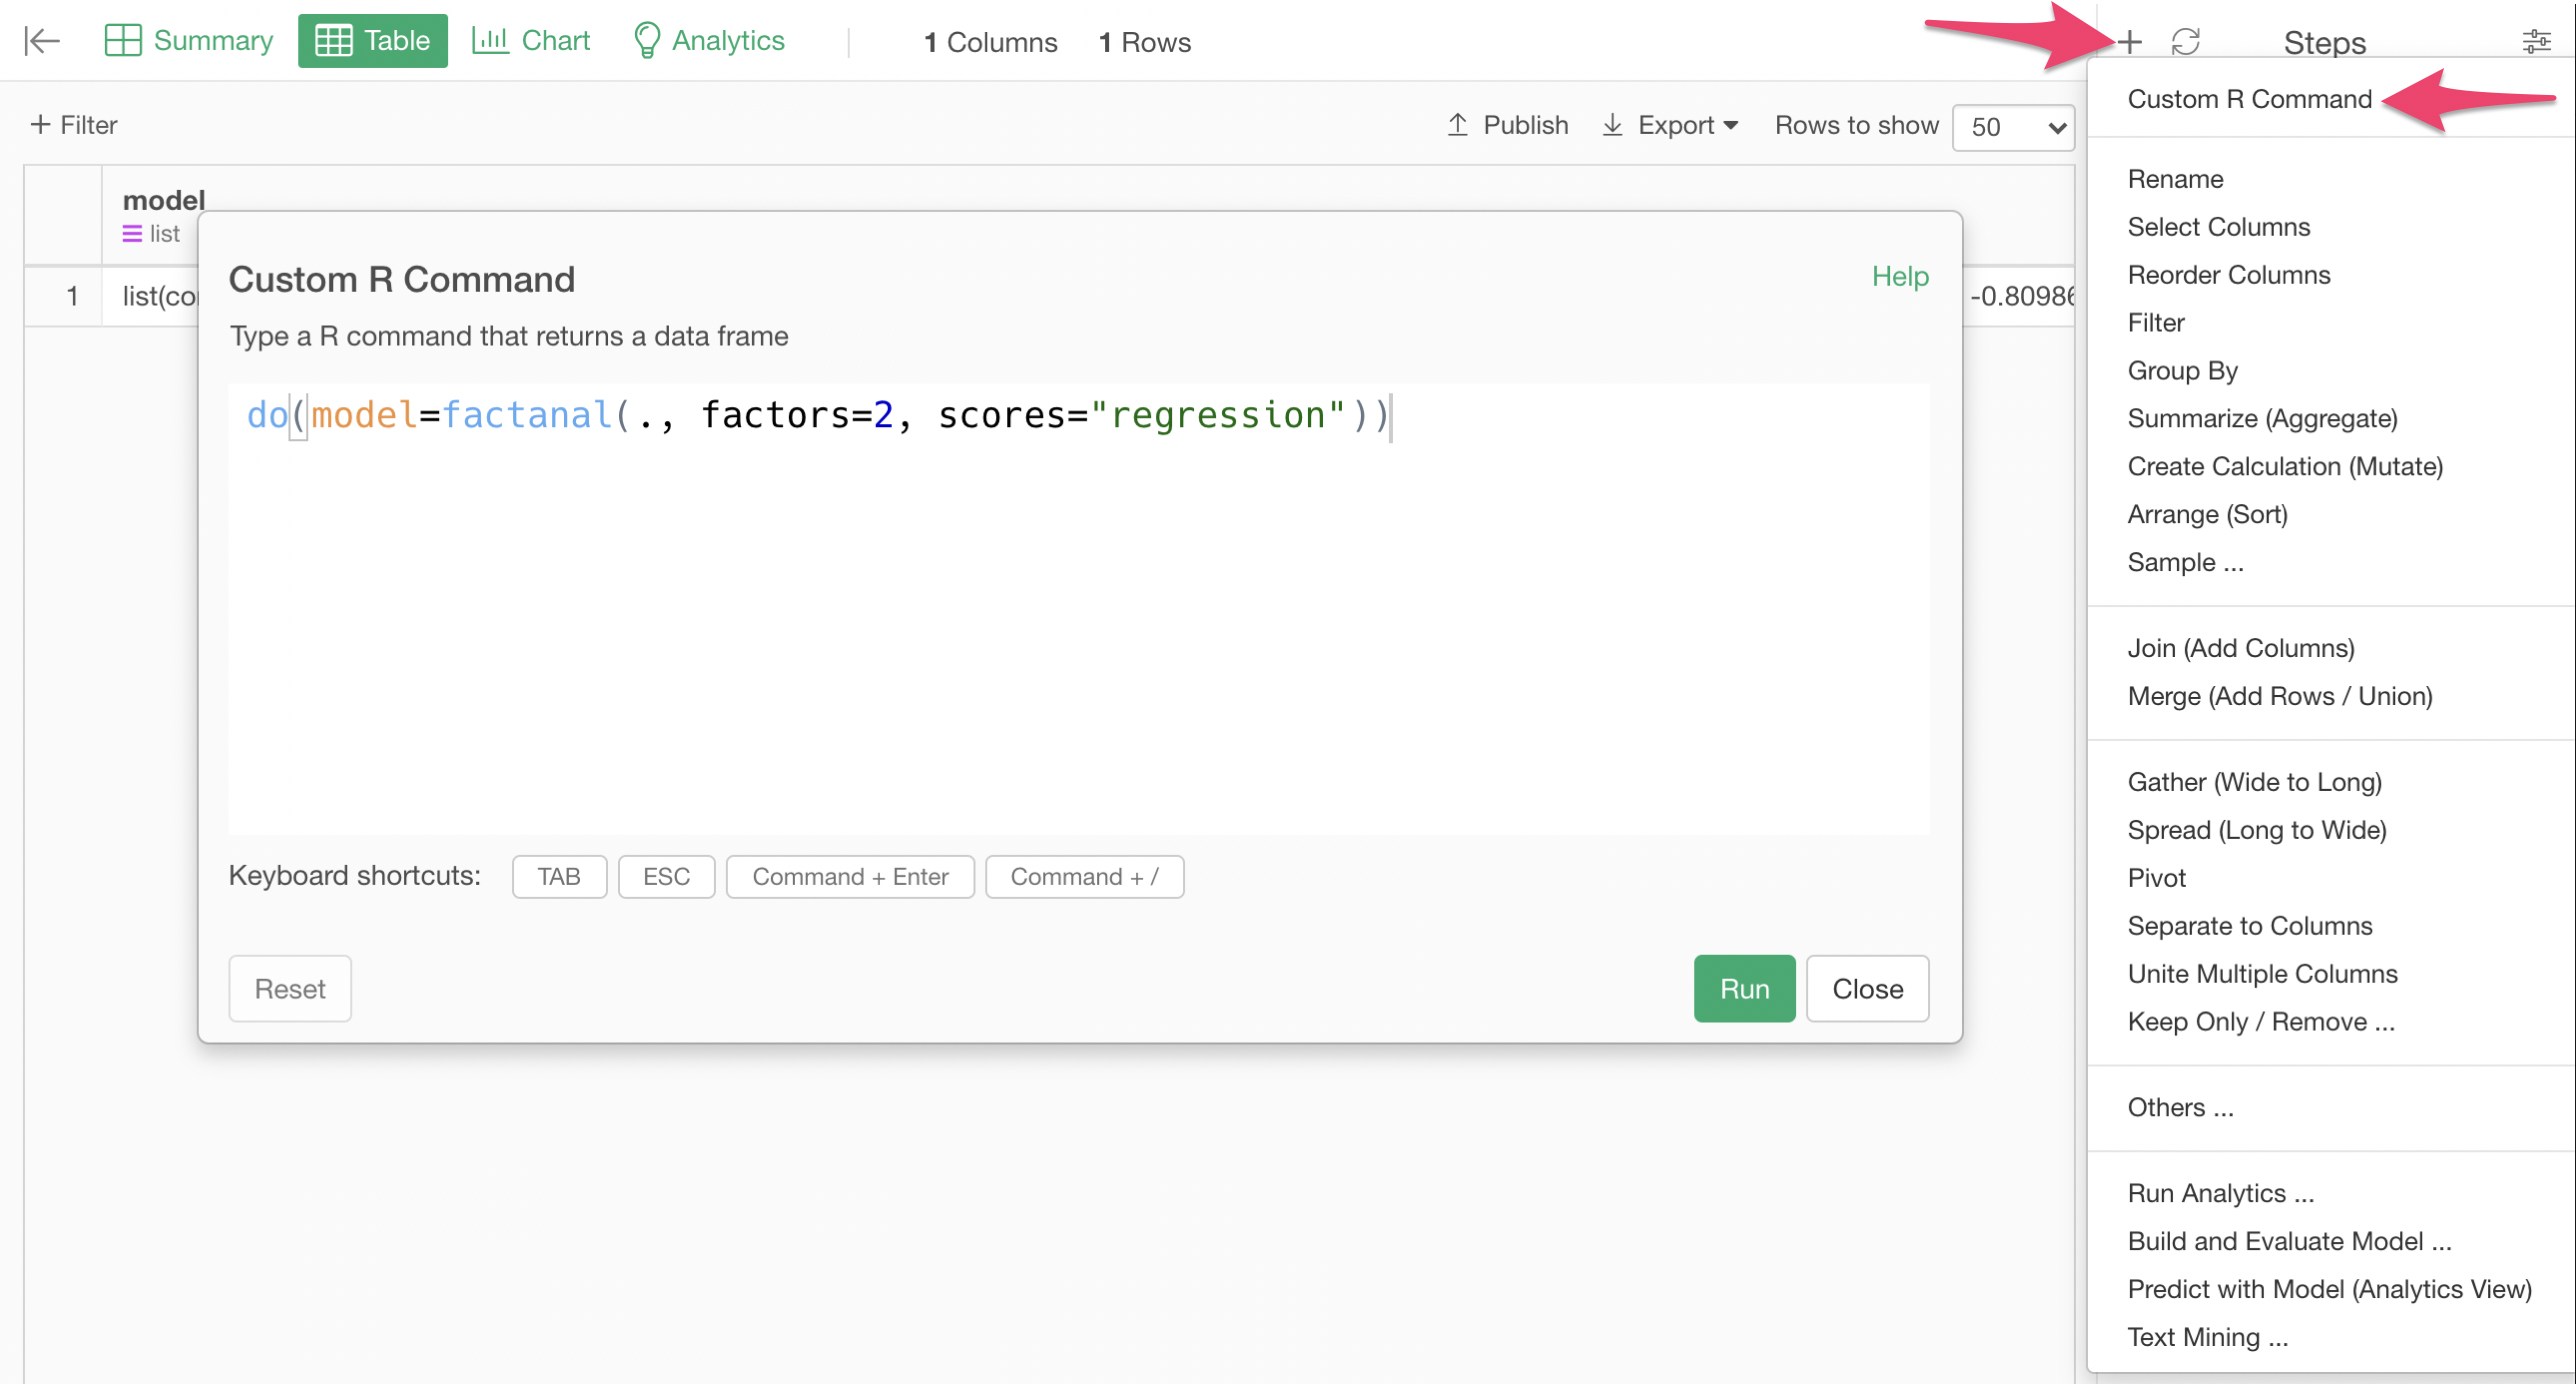The width and height of the screenshot is (2576, 1384).
Task: Click the Reset button
Action: (x=290, y=988)
